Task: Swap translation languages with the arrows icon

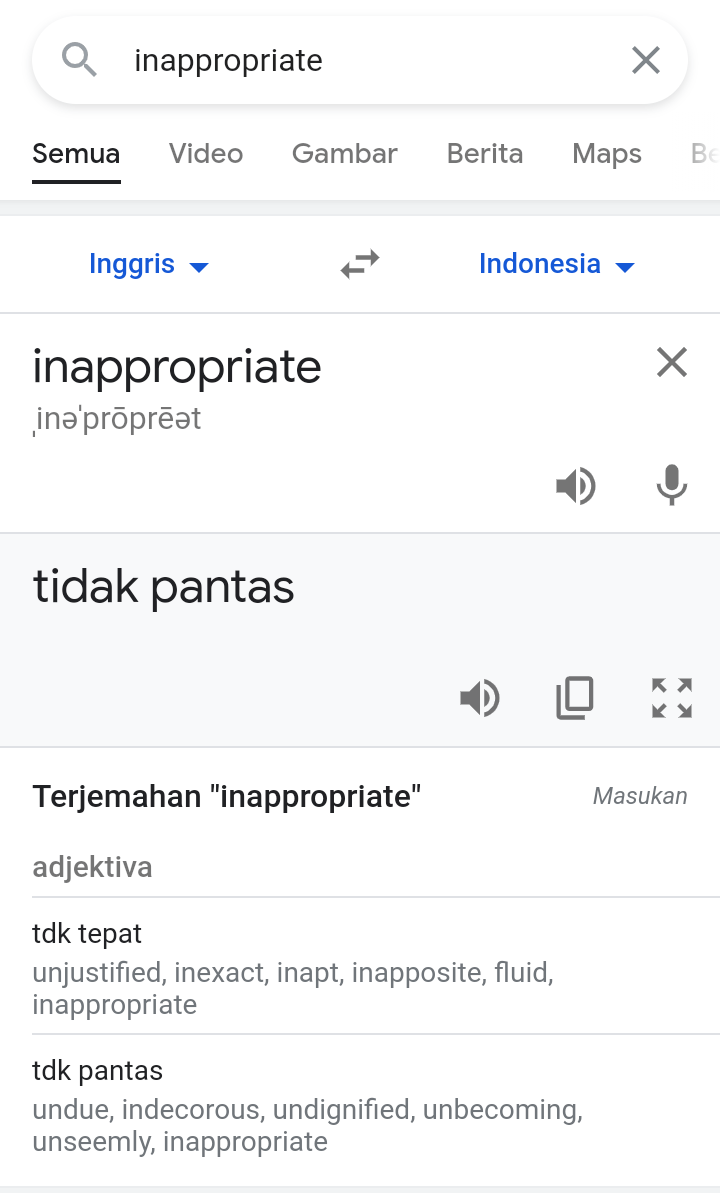Action: 358,263
